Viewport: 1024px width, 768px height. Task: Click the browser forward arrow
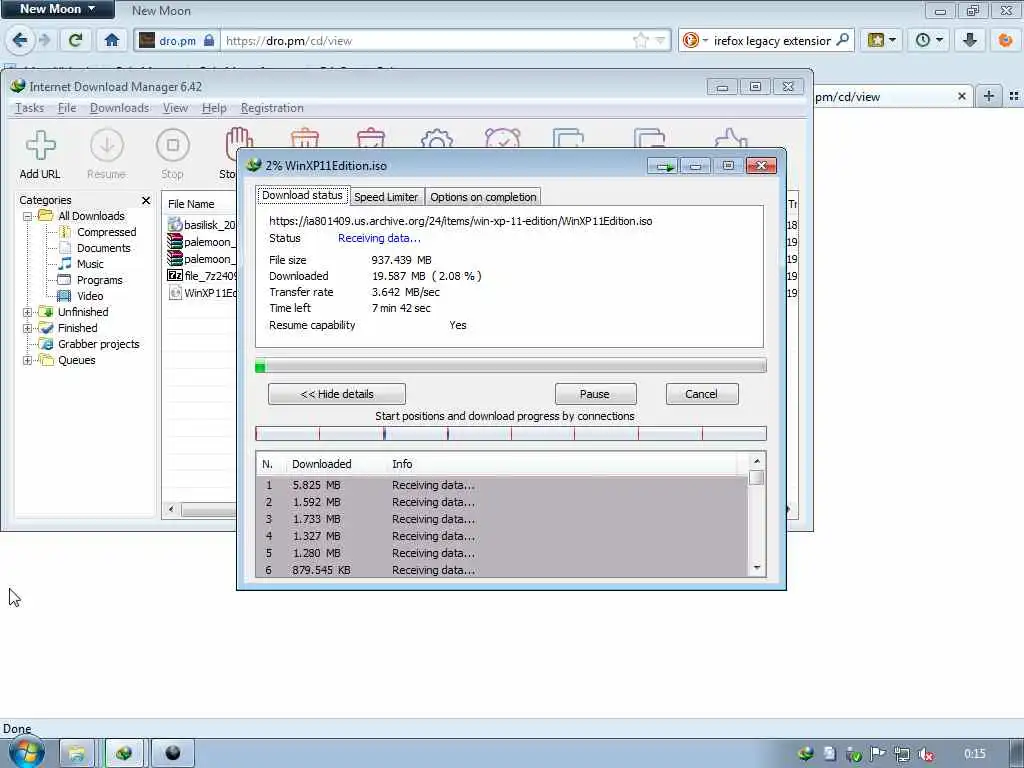pyautogui.click(x=44, y=40)
